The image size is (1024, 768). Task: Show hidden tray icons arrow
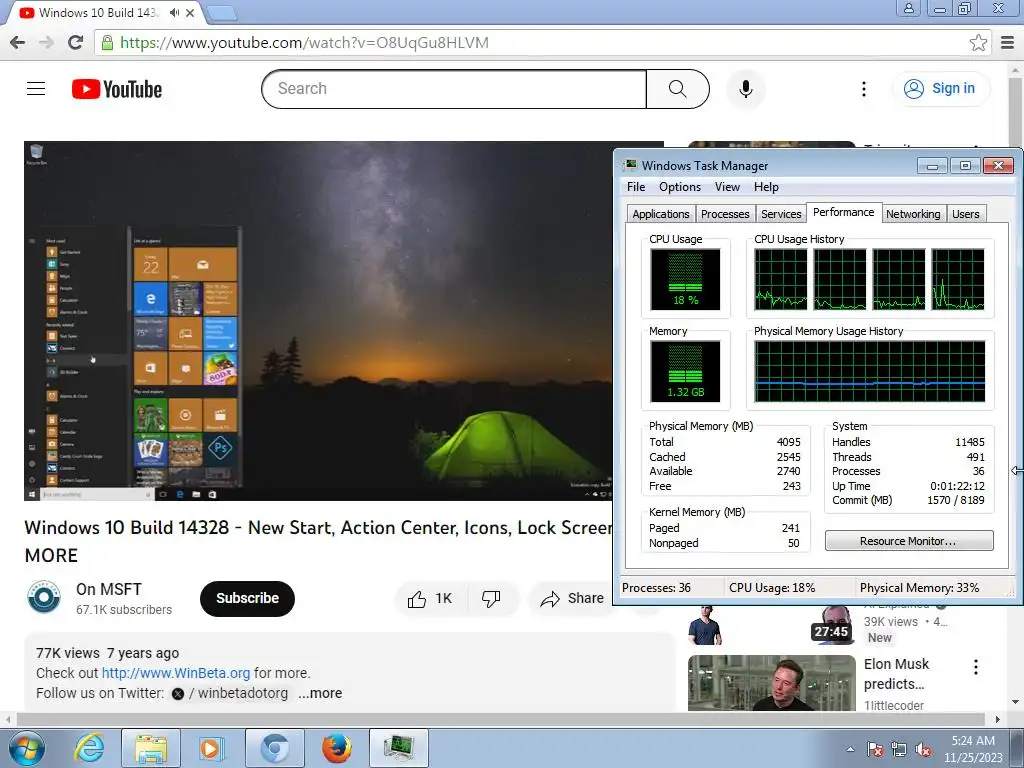(x=850, y=749)
